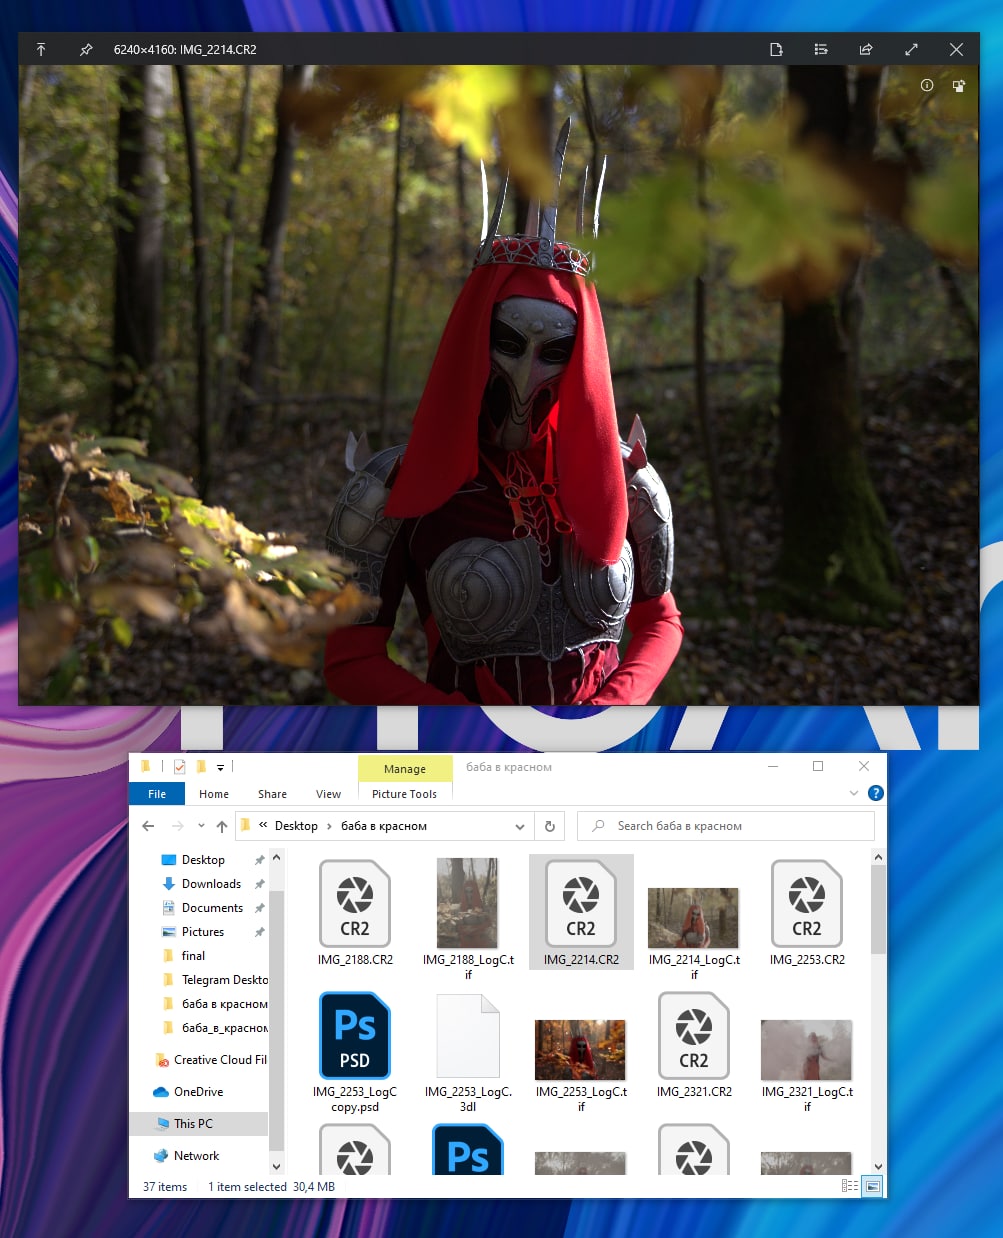Open the File menu in Explorer
This screenshot has width=1003, height=1238.
point(157,794)
